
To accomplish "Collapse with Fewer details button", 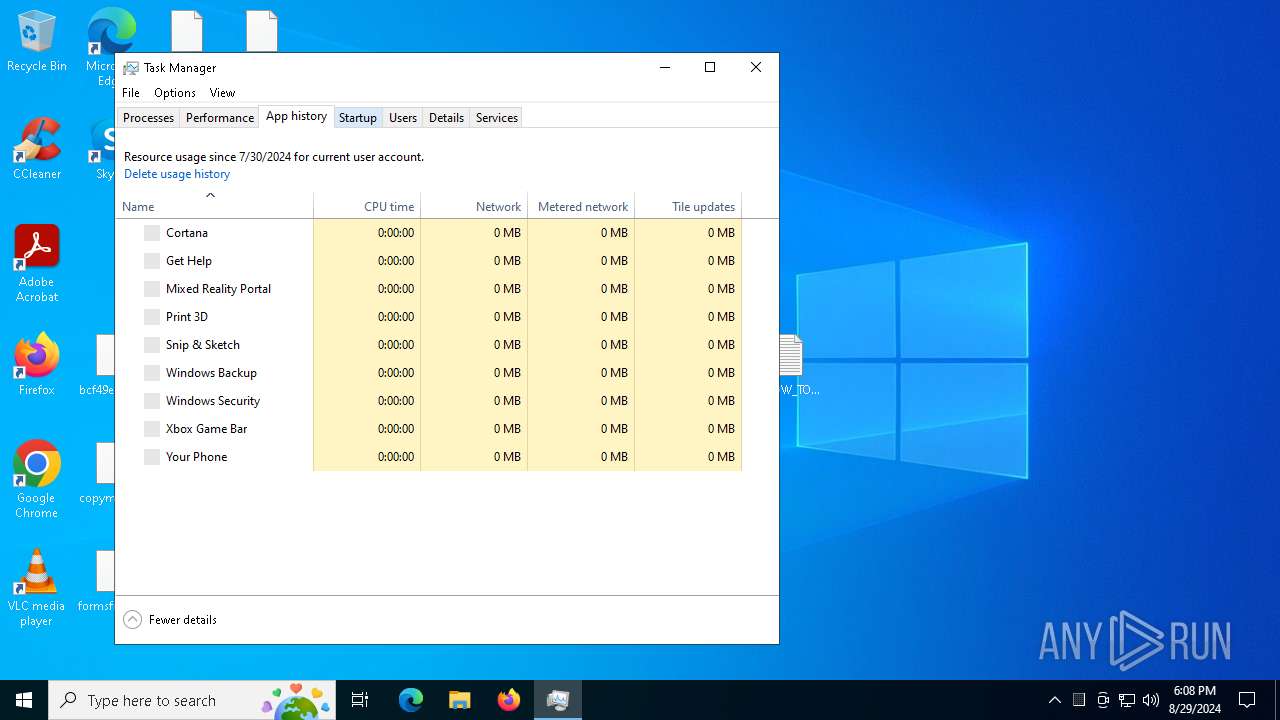I will (x=170, y=620).
